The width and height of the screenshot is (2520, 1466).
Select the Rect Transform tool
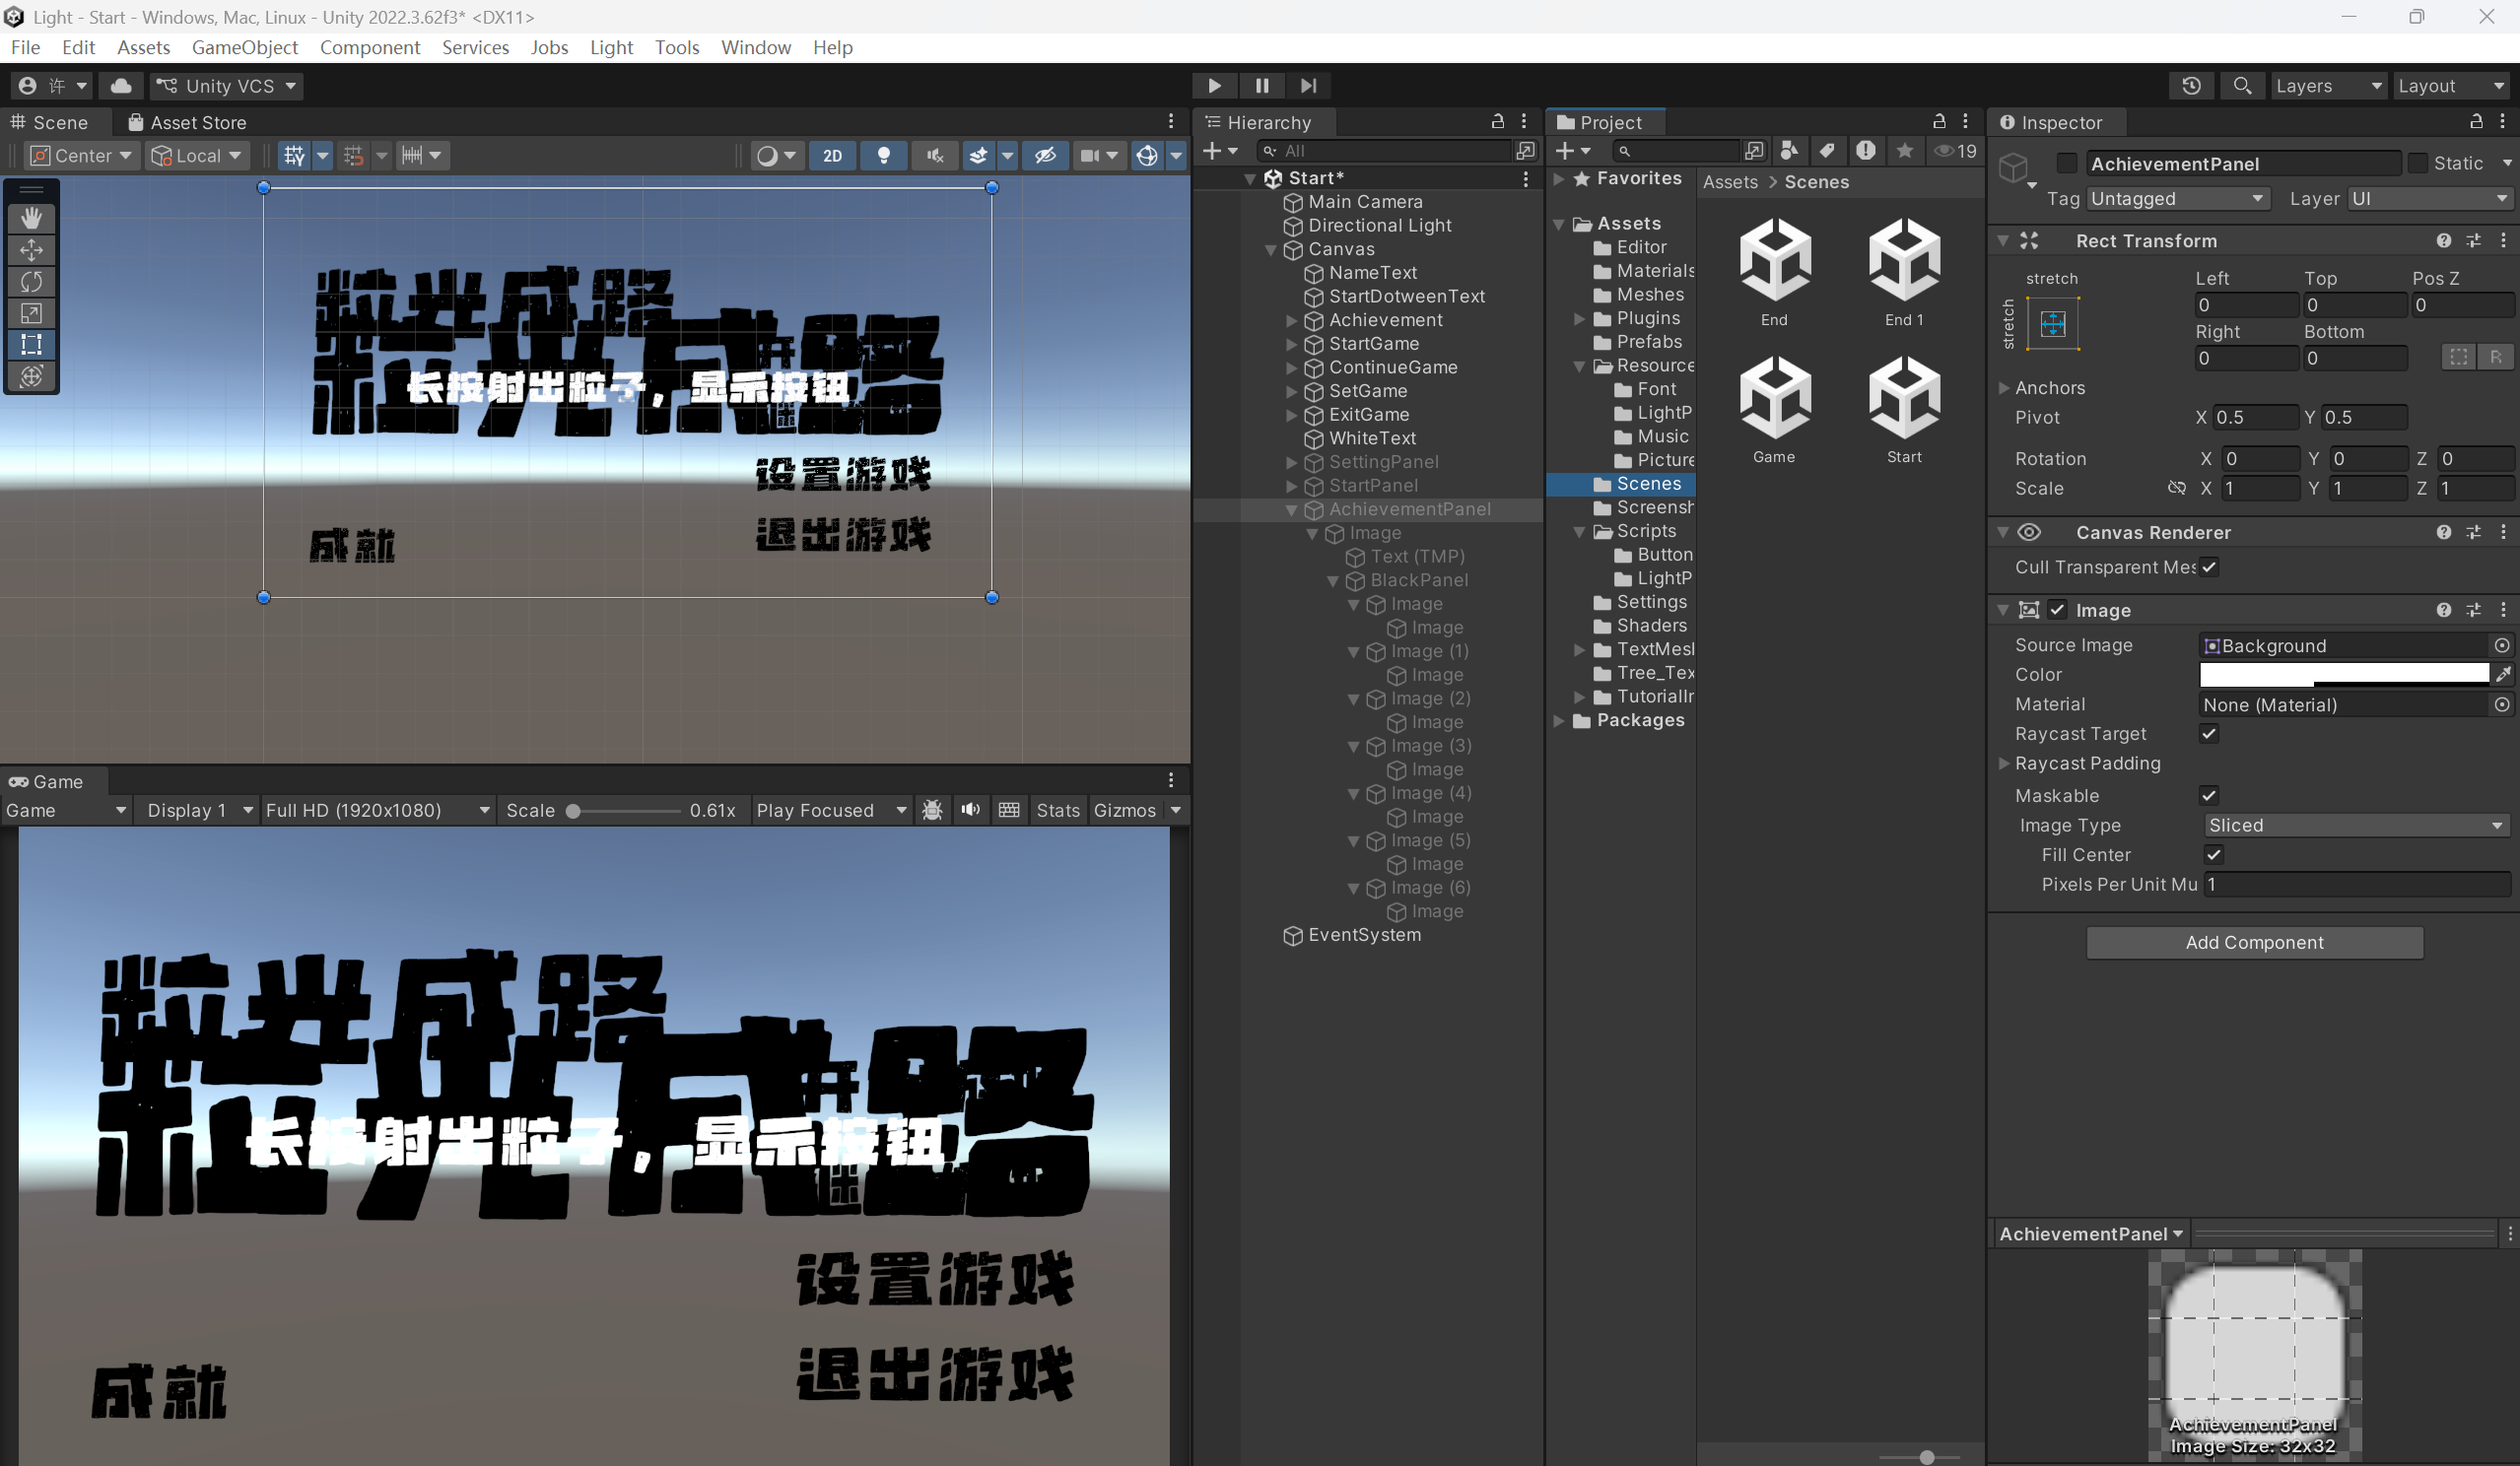(x=31, y=345)
